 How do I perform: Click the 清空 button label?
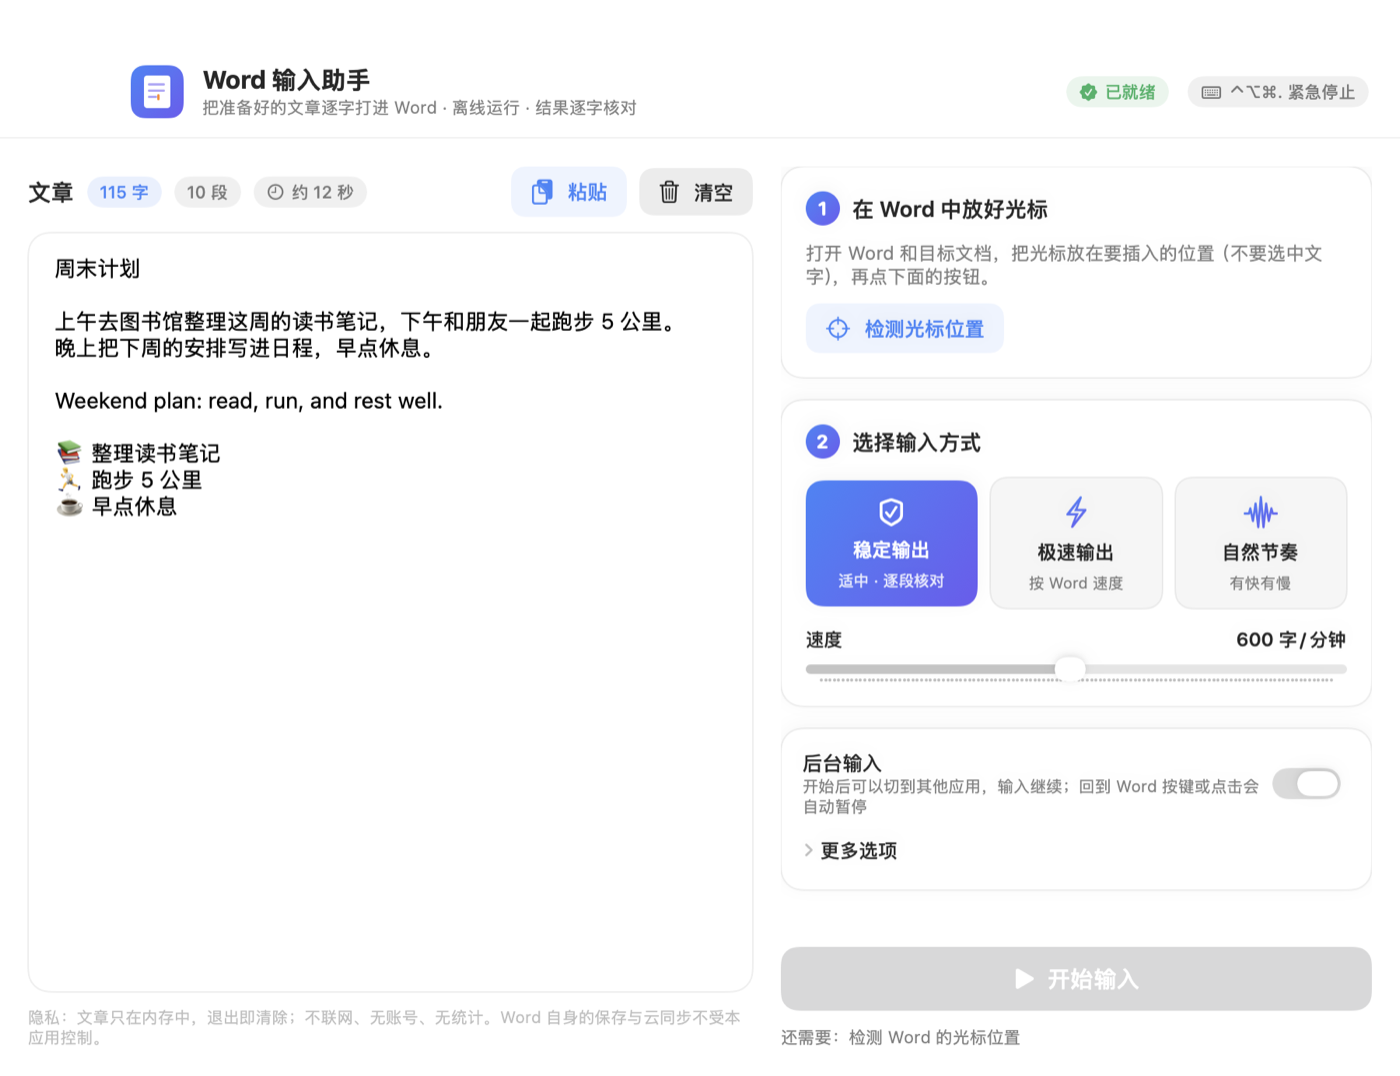713,192
